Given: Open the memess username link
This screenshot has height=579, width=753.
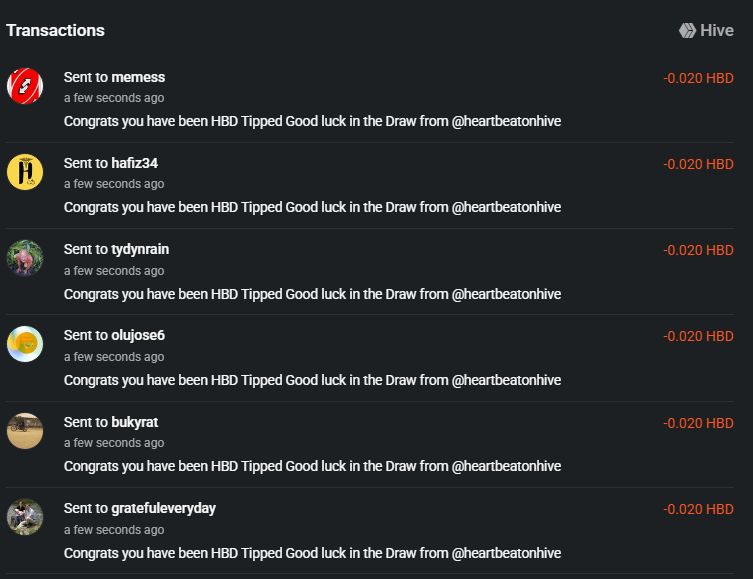Looking at the screenshot, I should coord(138,77).
